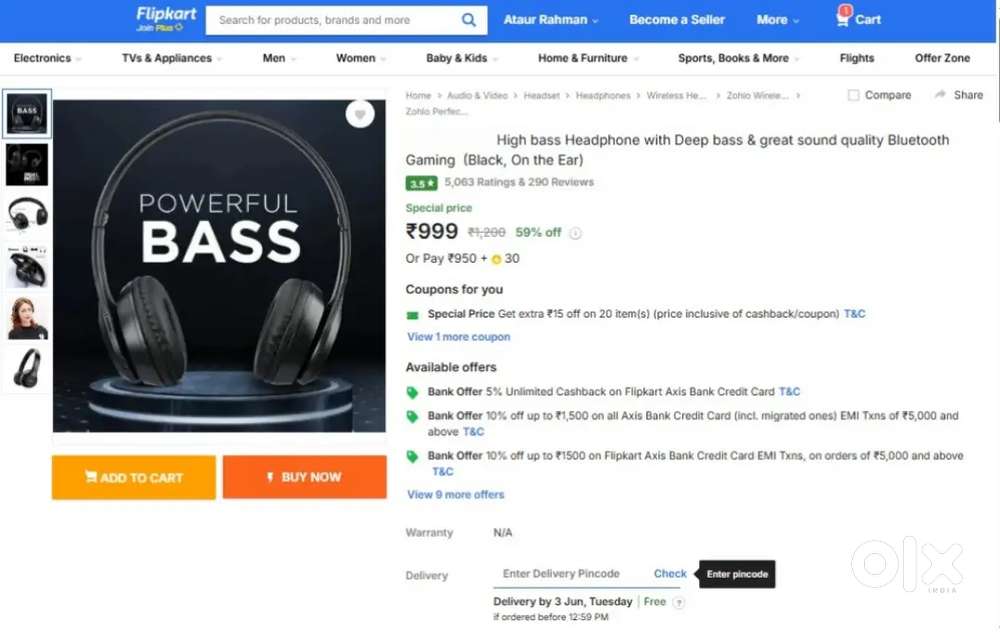The width and height of the screenshot is (1000, 633).
Task: Open the Atour Rahman account dropdown
Action: 550,19
